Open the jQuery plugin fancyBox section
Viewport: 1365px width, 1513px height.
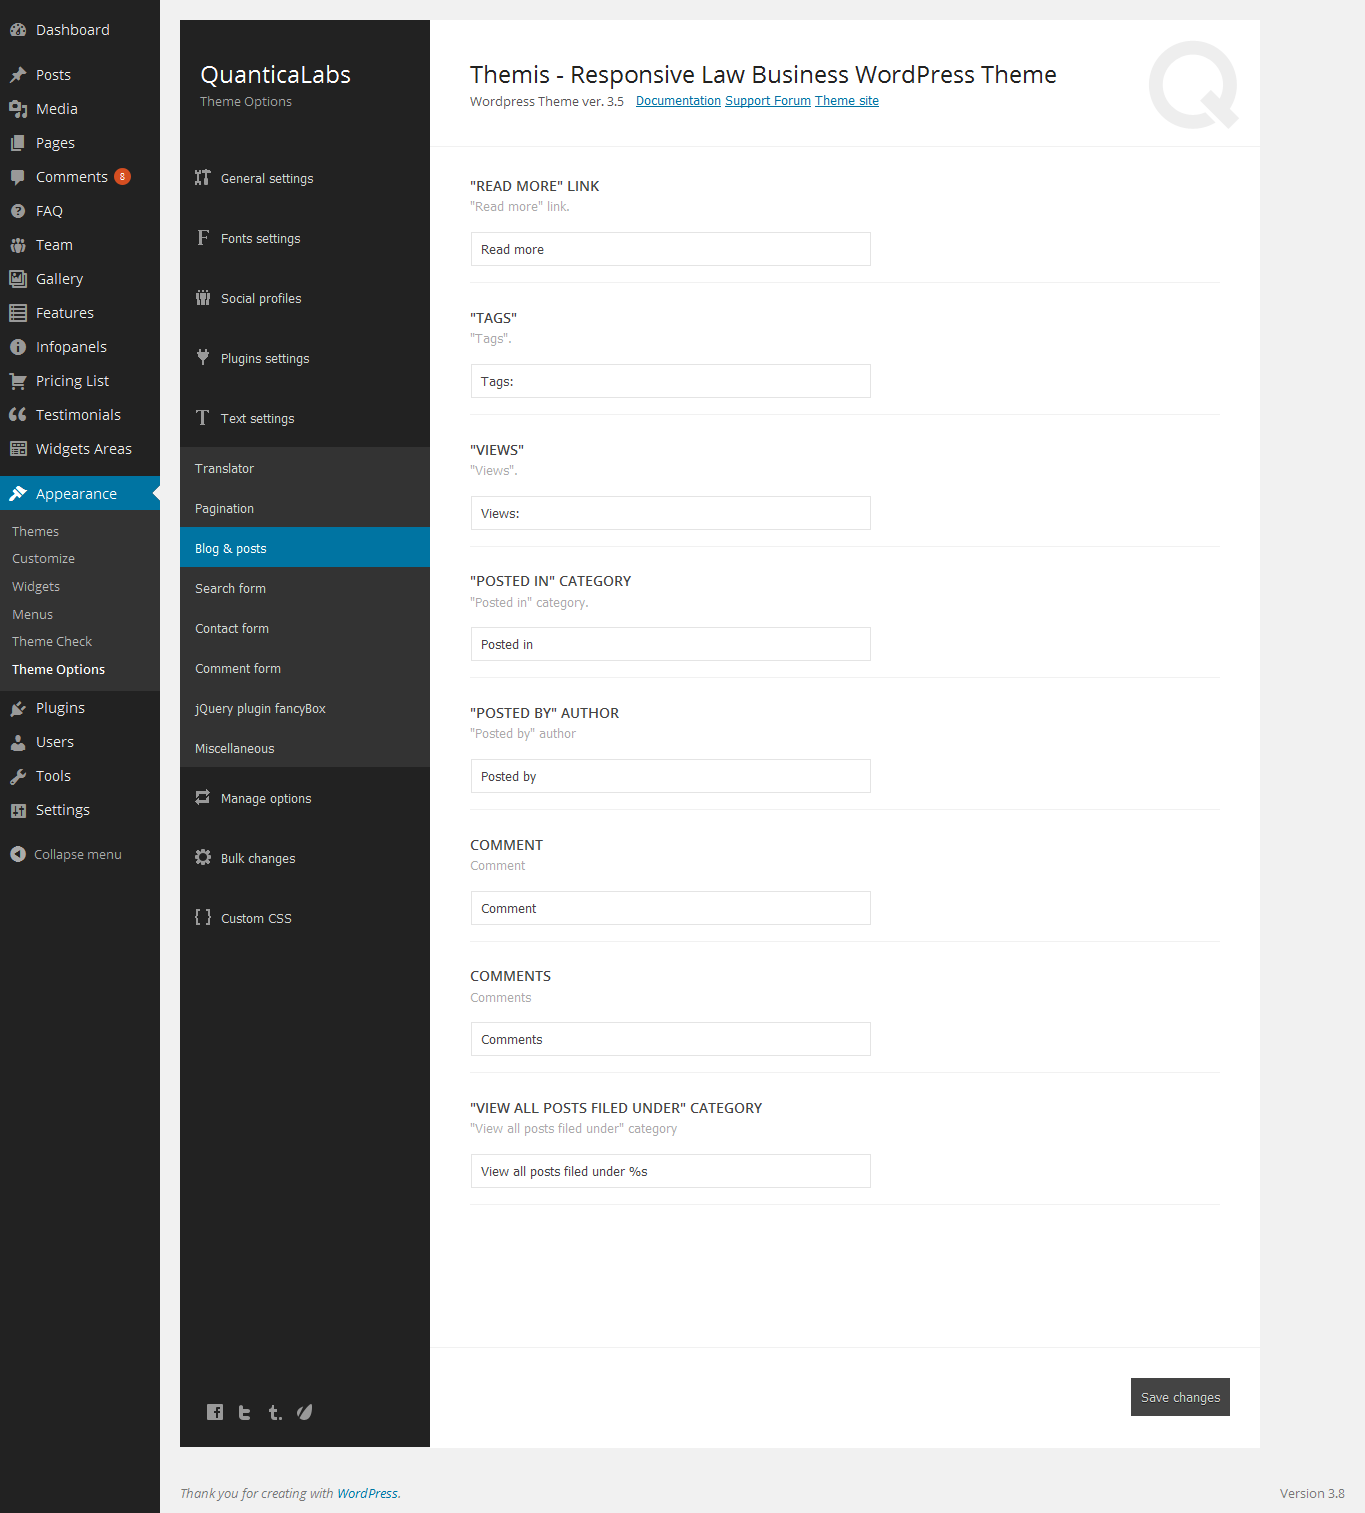(x=305, y=708)
